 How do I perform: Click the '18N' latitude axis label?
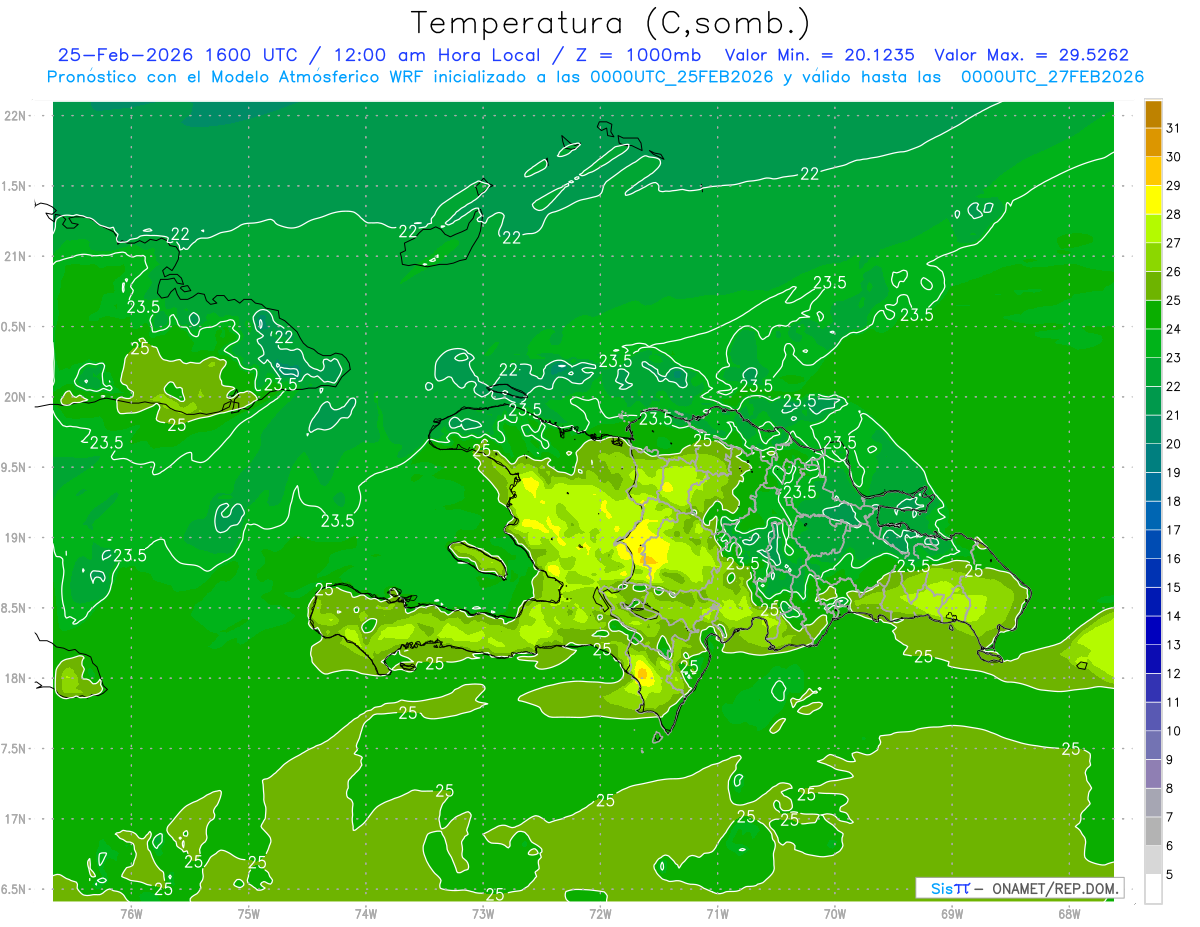point(14,679)
